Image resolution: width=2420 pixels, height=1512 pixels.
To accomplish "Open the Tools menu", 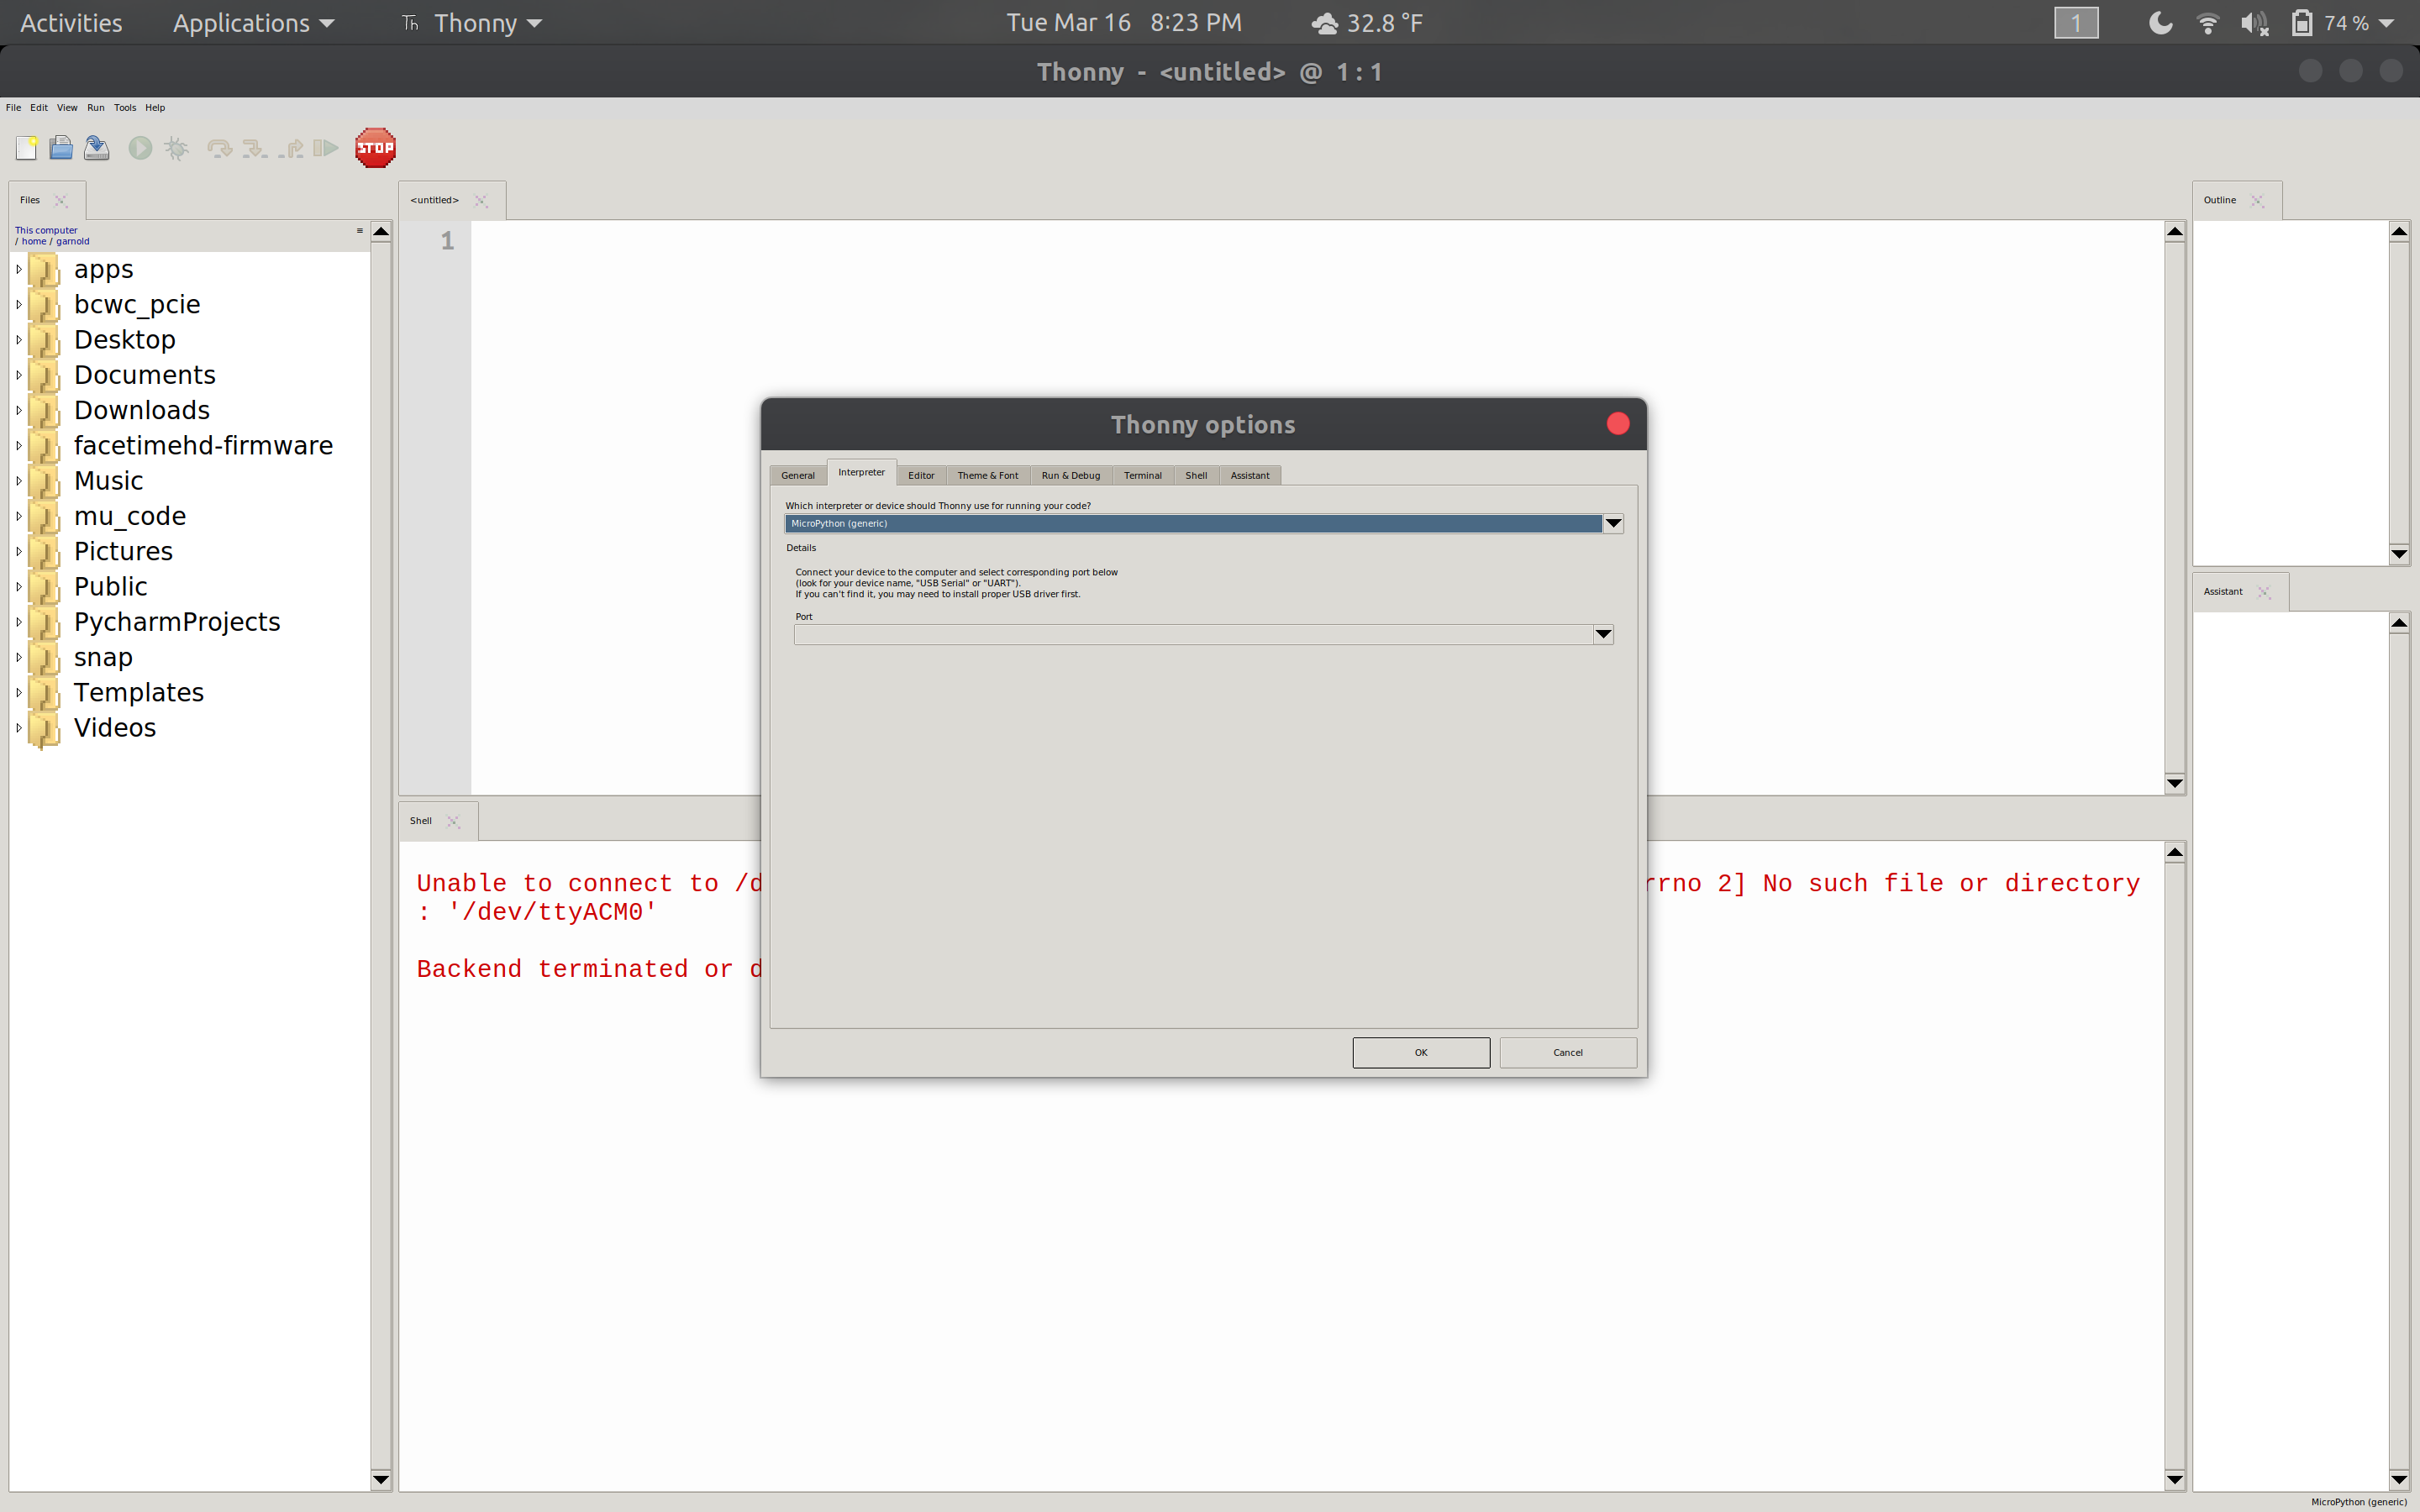I will click(x=125, y=108).
